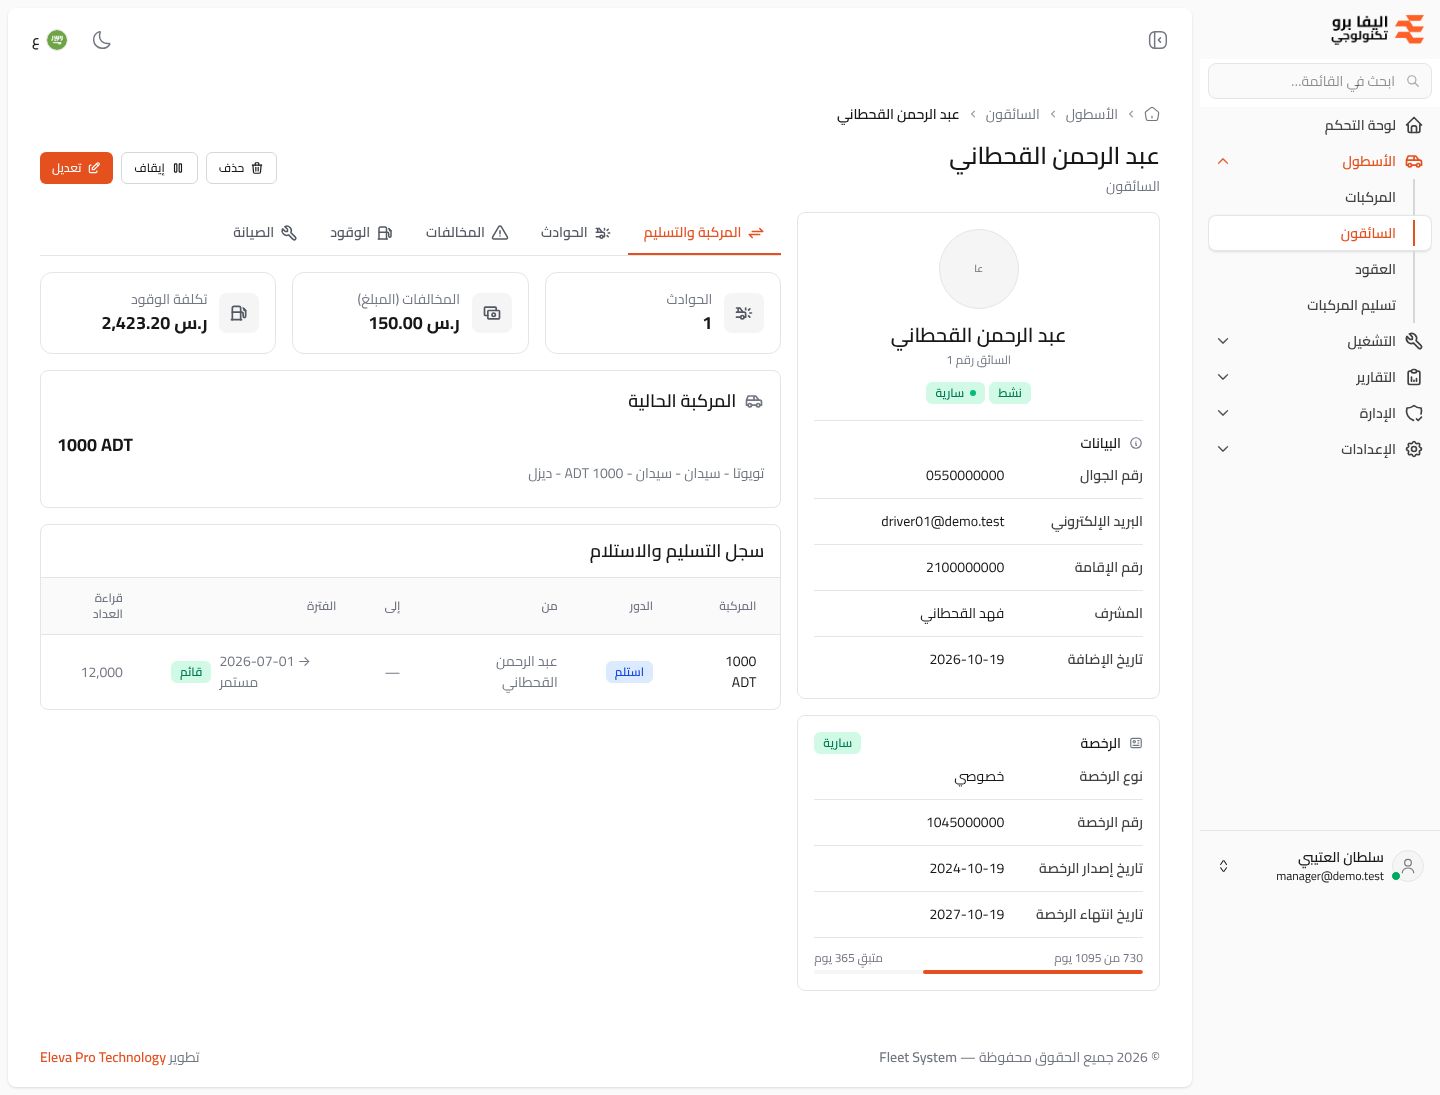Click the Eleva Pro logo
Image resolution: width=1440 pixels, height=1095 pixels.
click(1378, 29)
